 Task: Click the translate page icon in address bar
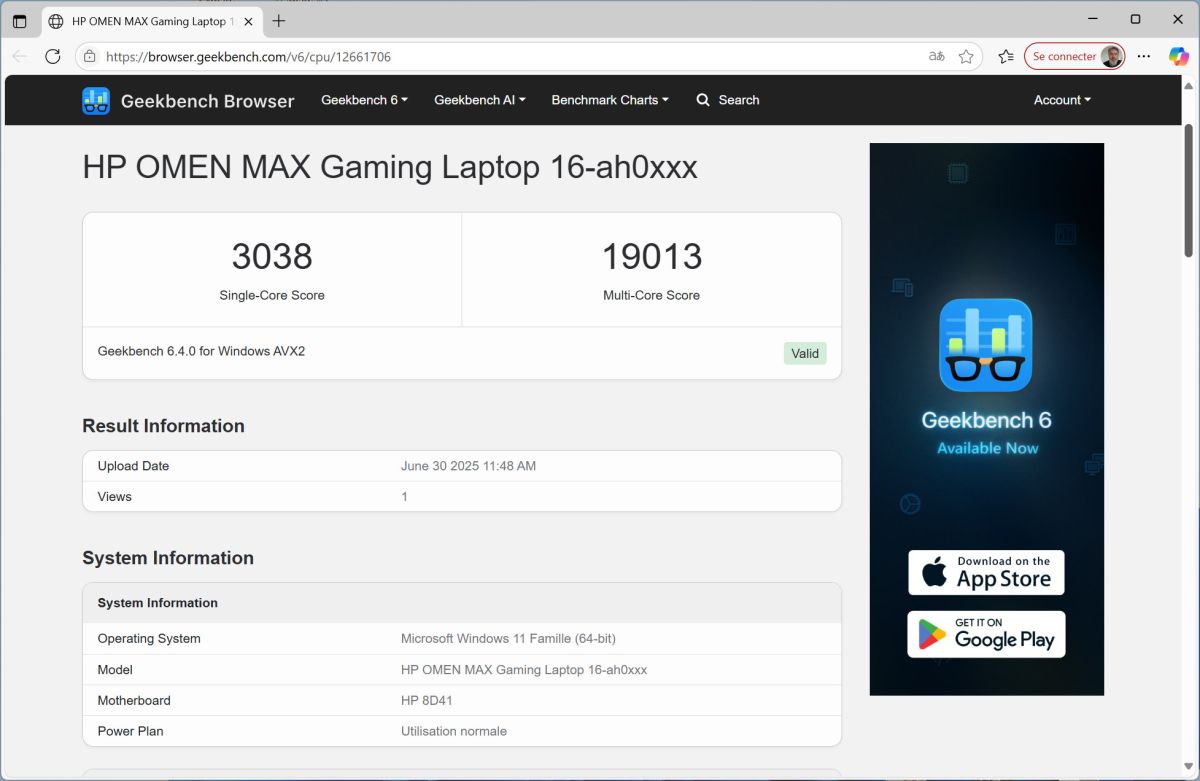pos(937,57)
